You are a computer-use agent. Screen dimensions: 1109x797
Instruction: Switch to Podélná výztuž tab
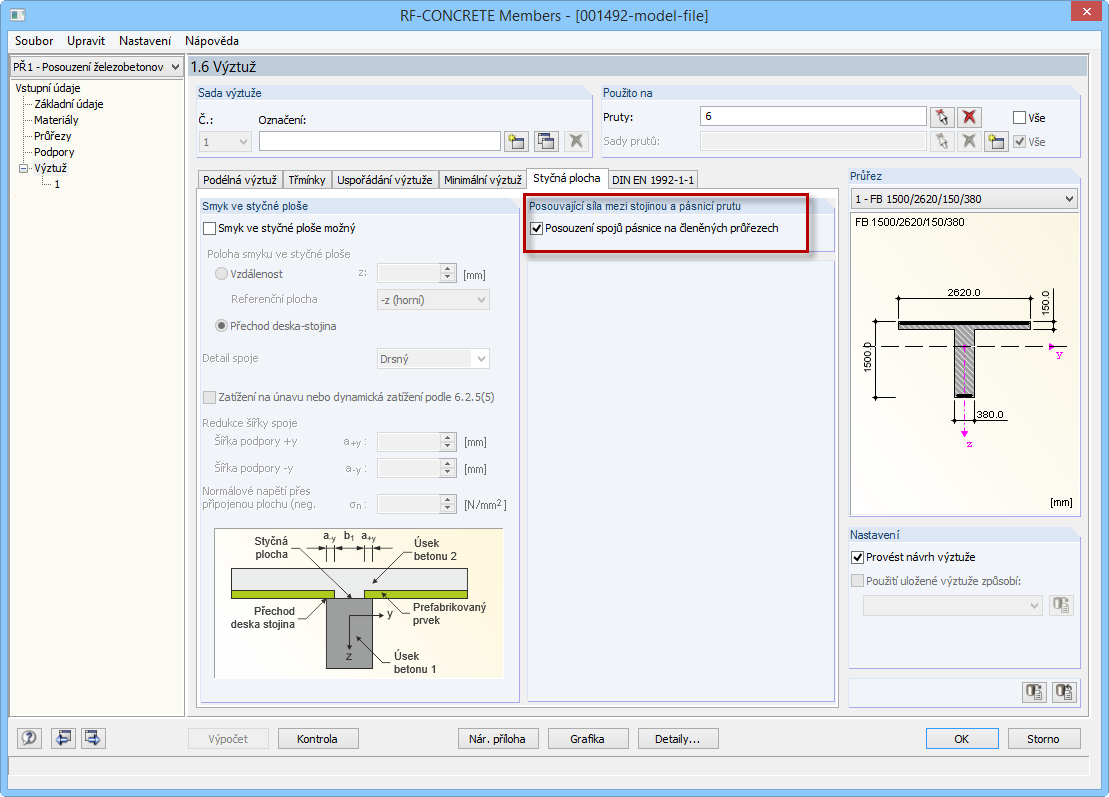240,180
